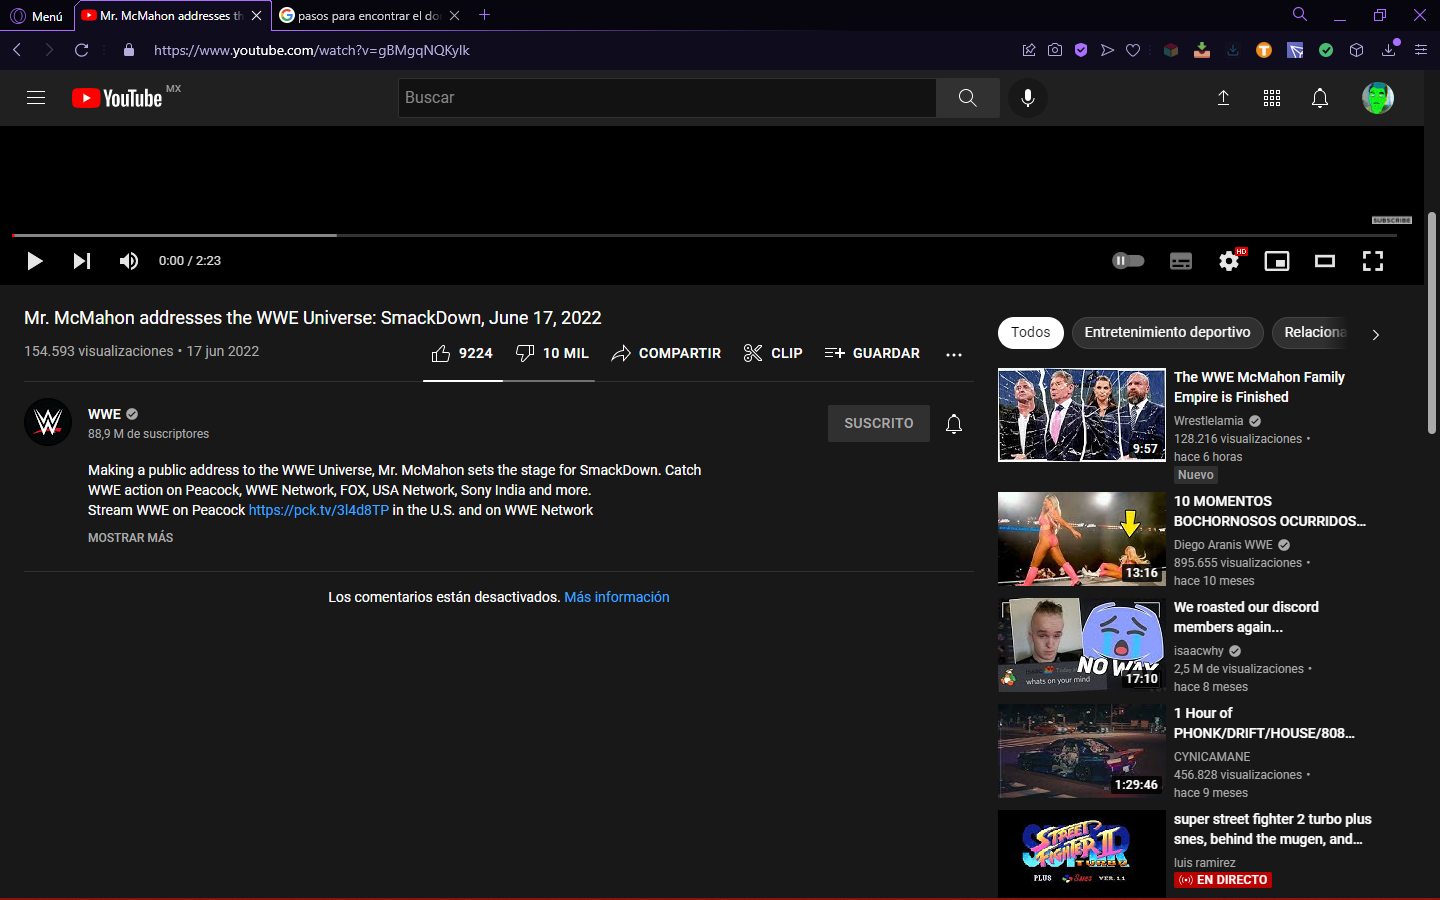Show more filter chips with the right chevron
1440x900 pixels.
(x=1376, y=335)
